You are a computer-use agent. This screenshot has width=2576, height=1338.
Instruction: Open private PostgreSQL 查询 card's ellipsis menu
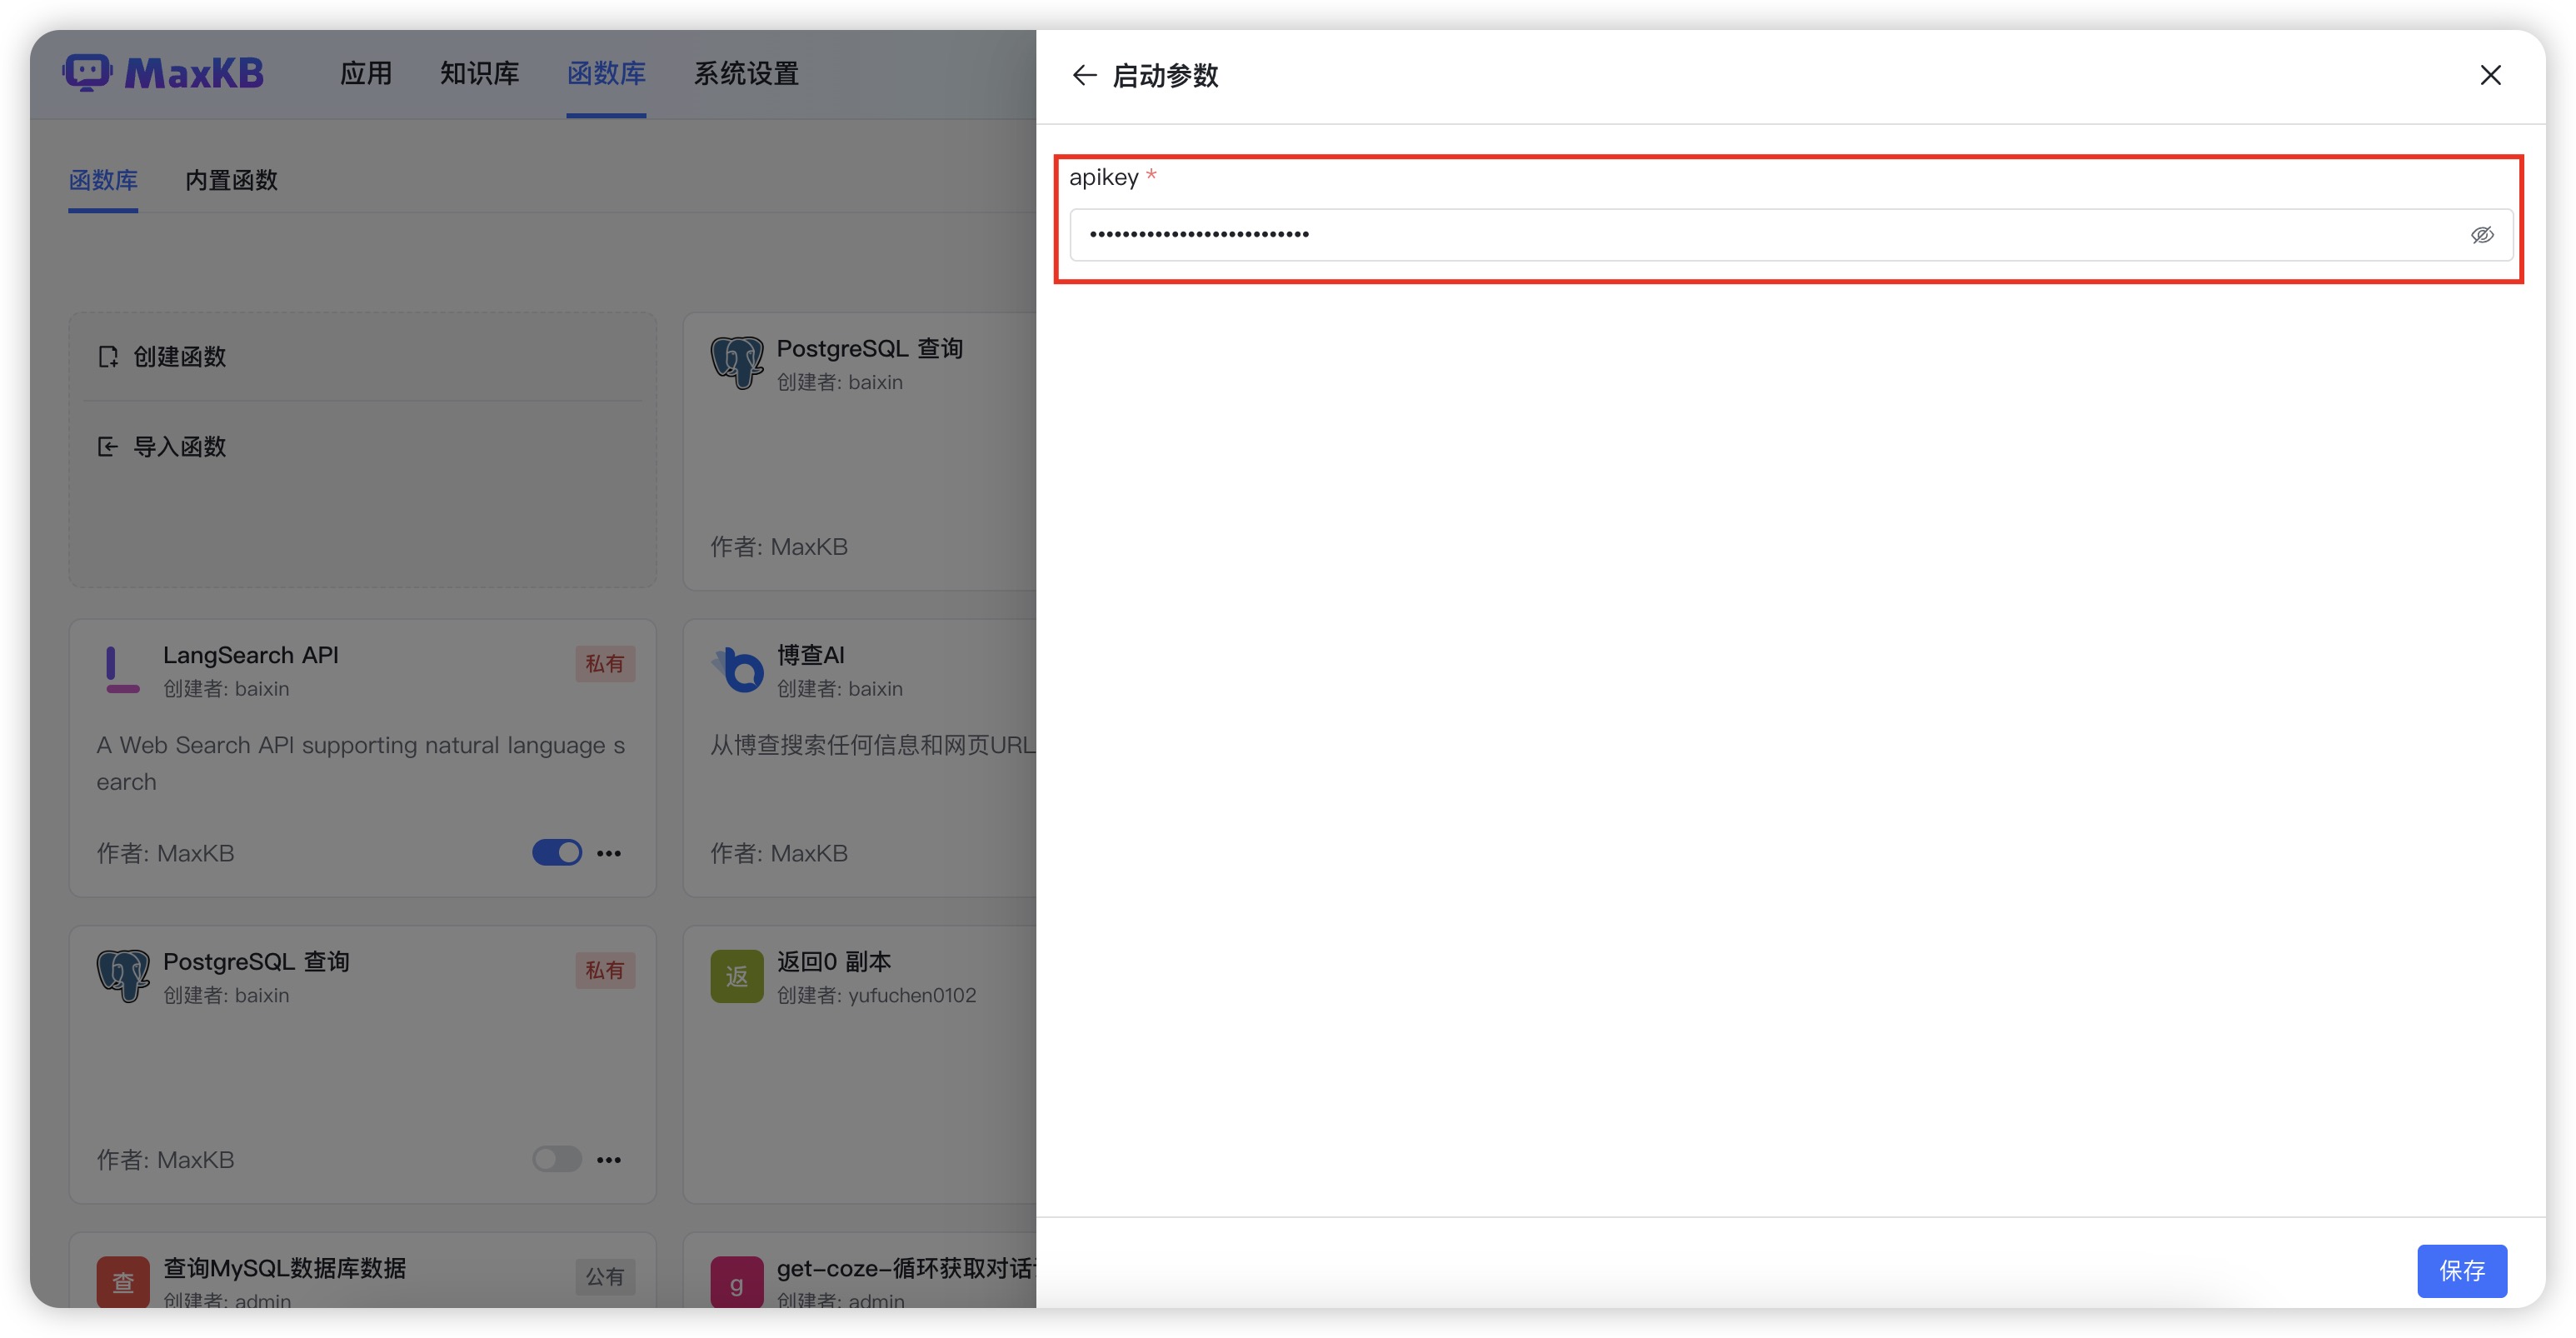point(609,1159)
